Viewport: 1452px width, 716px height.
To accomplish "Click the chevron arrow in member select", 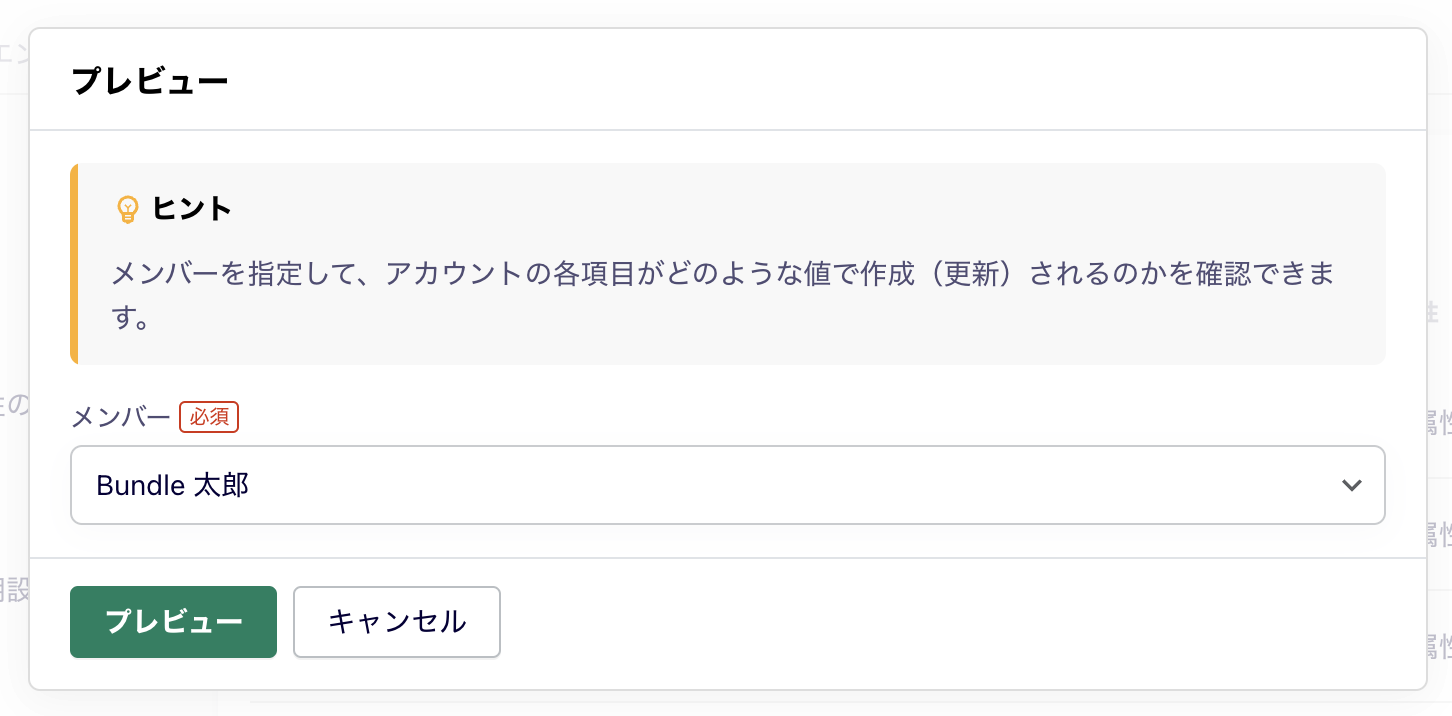I will click(x=1351, y=485).
